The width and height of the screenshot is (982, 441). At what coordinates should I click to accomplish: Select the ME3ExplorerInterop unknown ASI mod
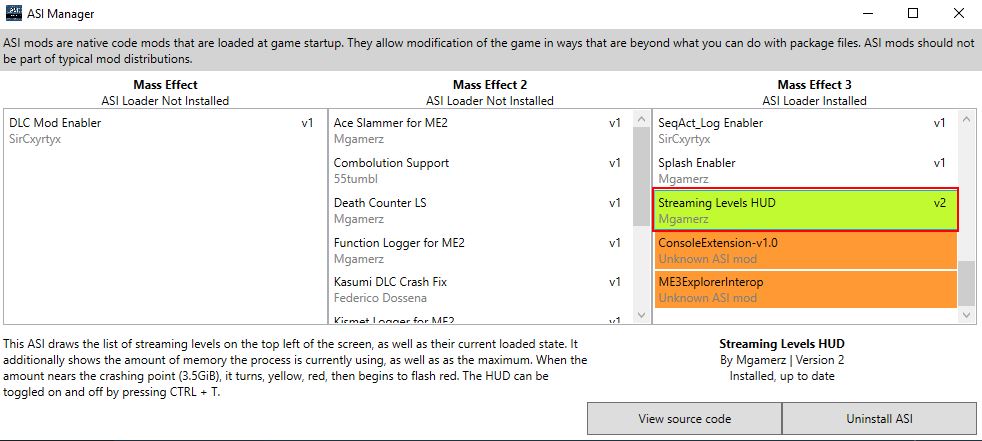click(x=806, y=289)
